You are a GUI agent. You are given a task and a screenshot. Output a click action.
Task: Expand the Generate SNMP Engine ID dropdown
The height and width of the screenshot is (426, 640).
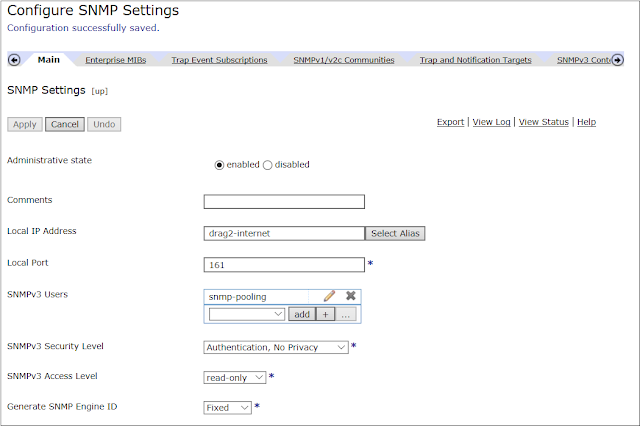tap(227, 407)
